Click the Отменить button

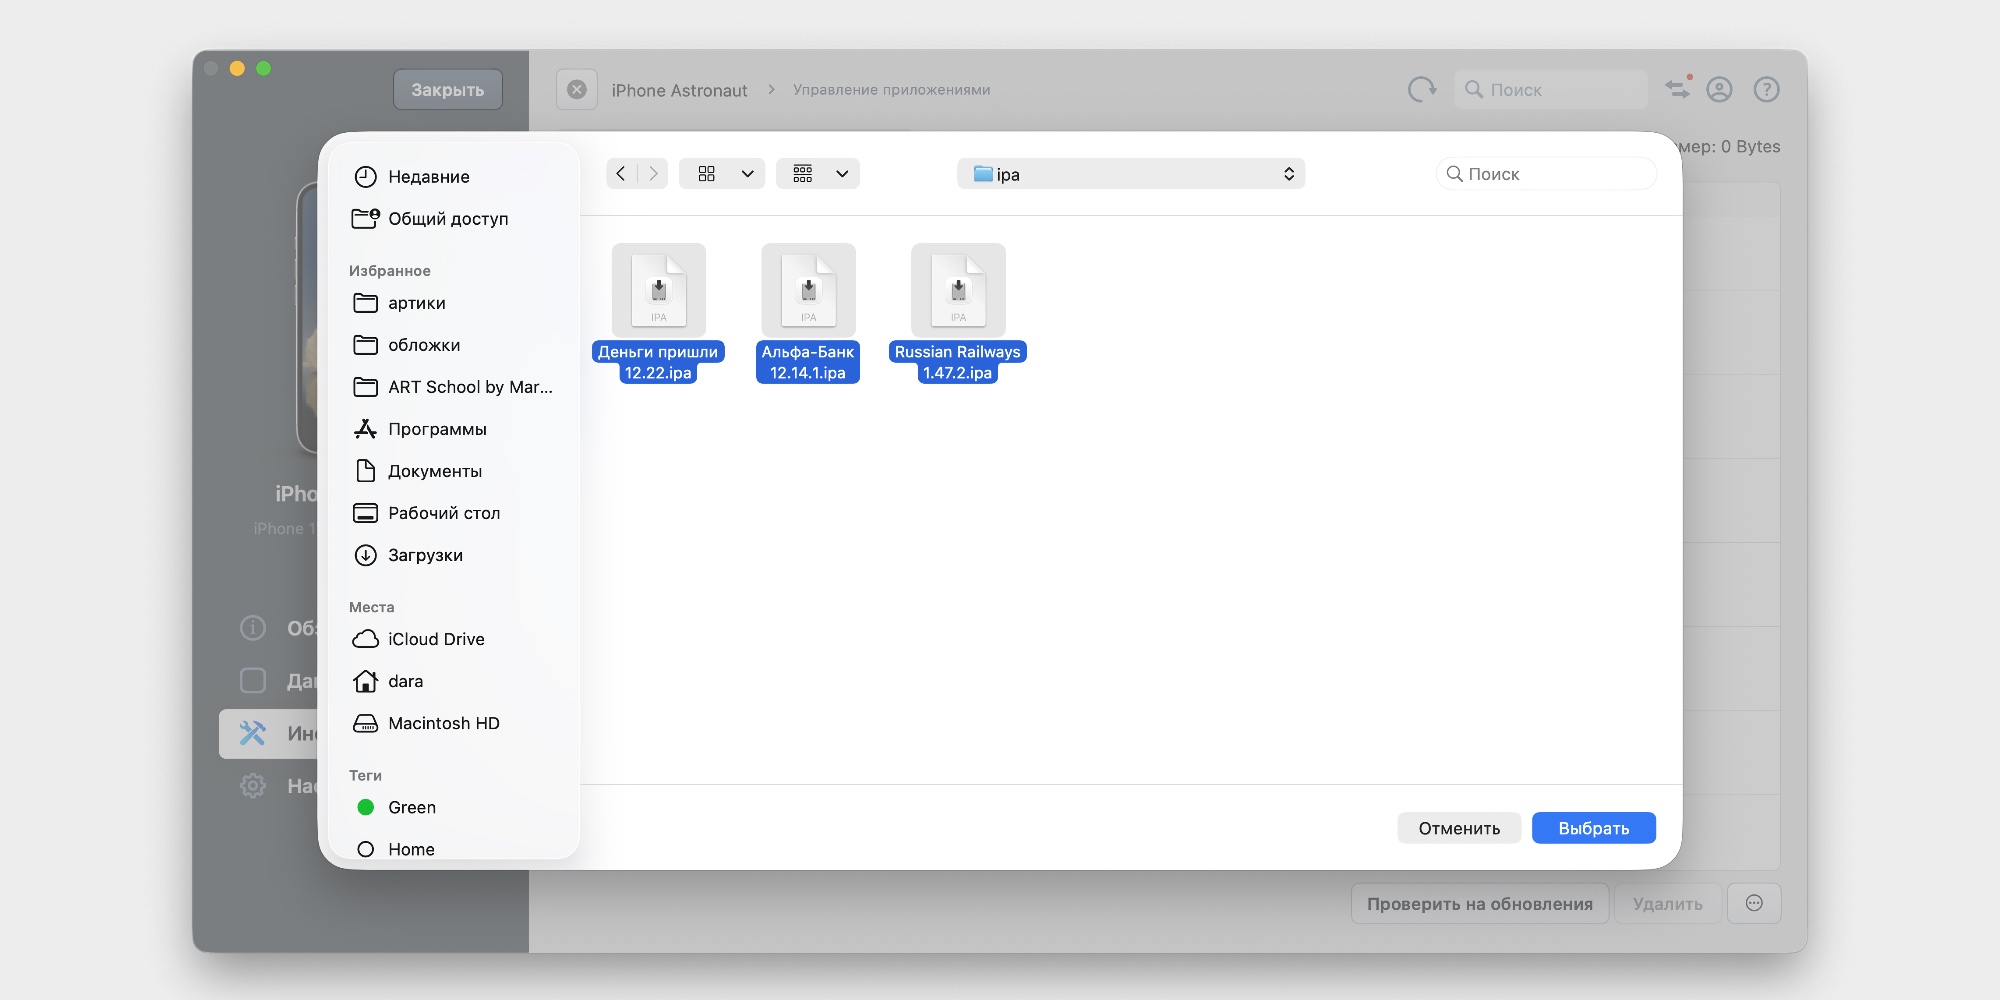[x=1459, y=828]
